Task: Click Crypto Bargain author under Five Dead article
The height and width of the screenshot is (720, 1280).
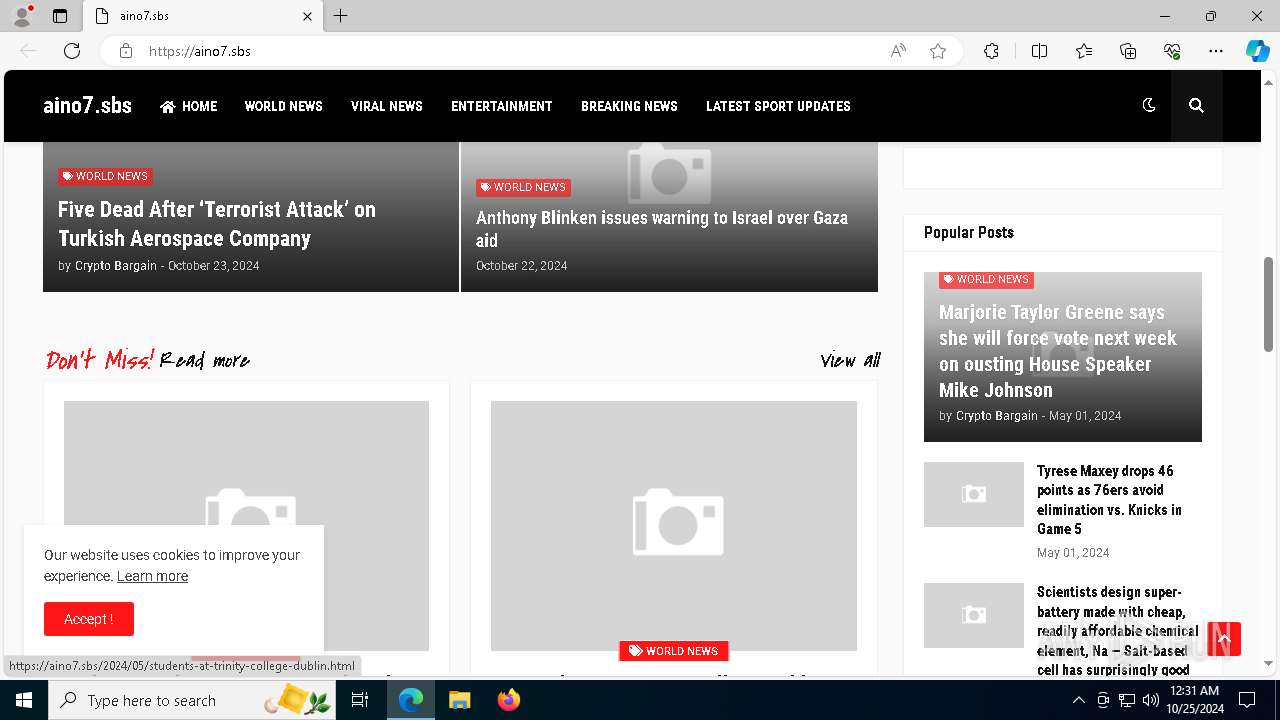Action: (x=116, y=266)
